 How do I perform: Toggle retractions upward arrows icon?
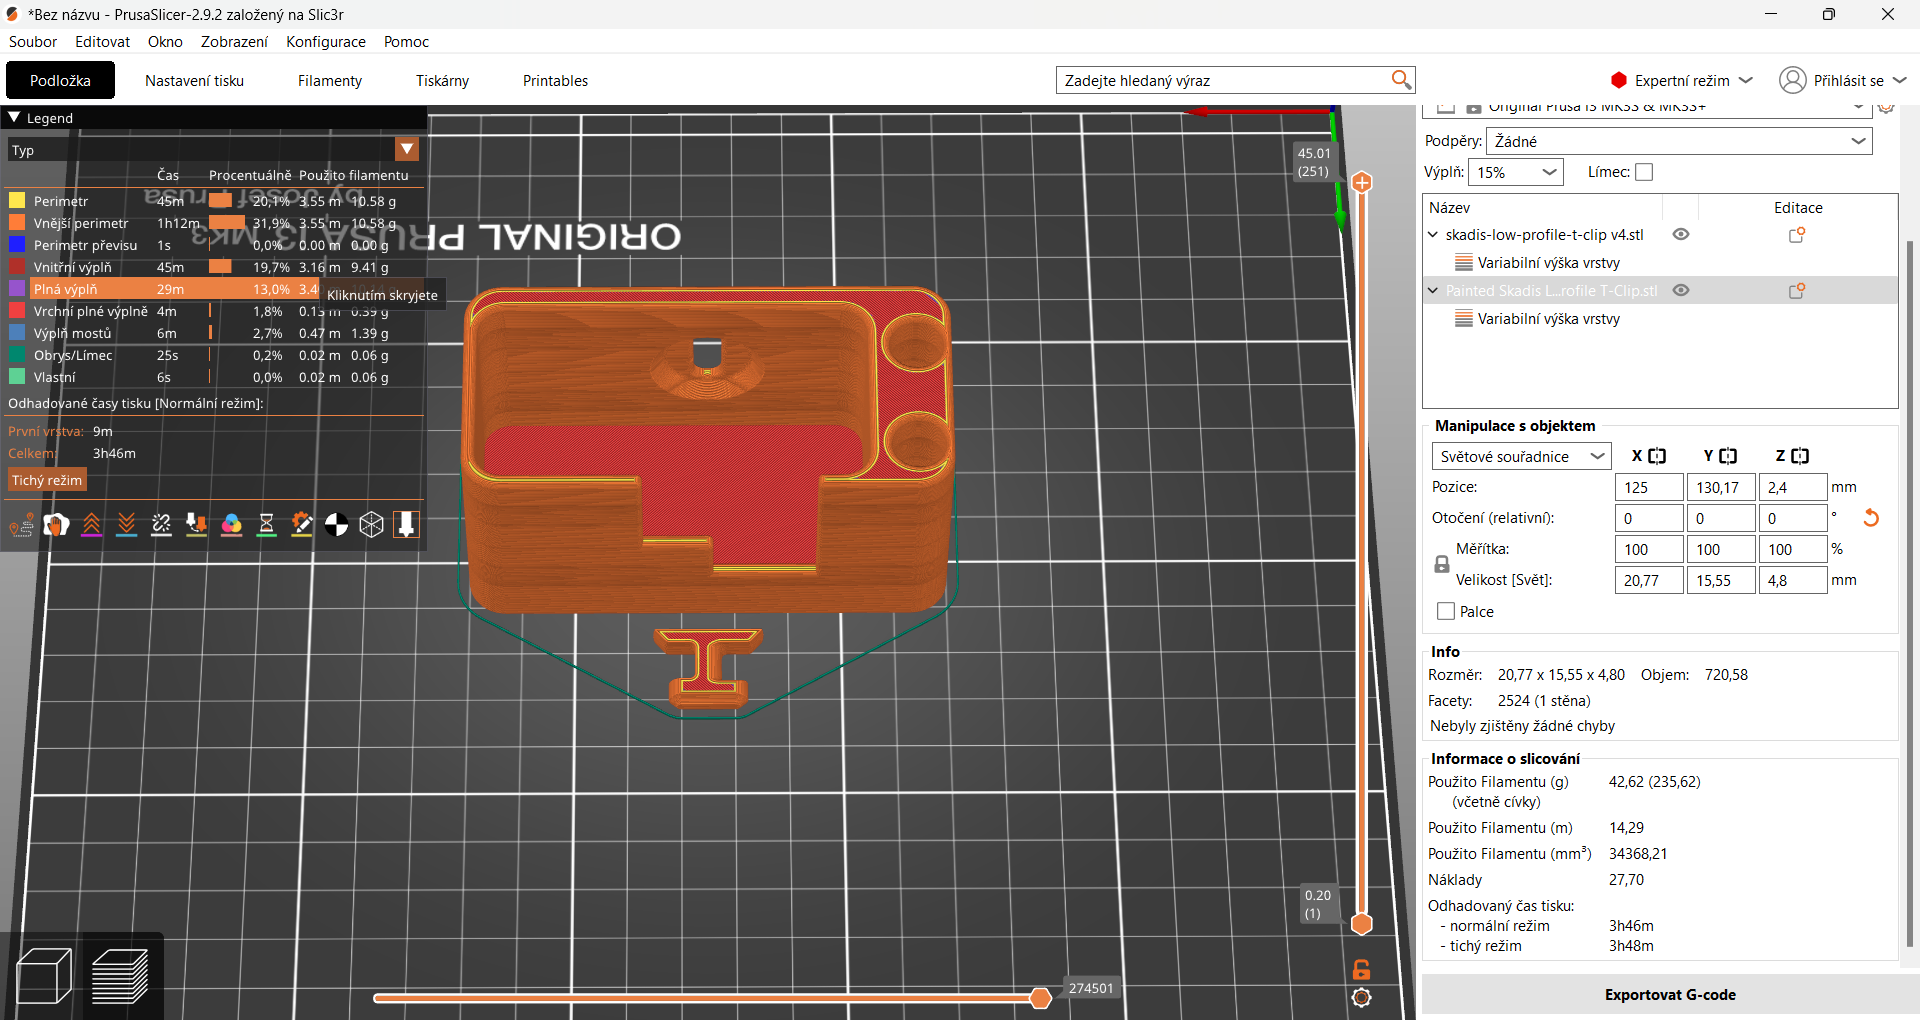[92, 524]
